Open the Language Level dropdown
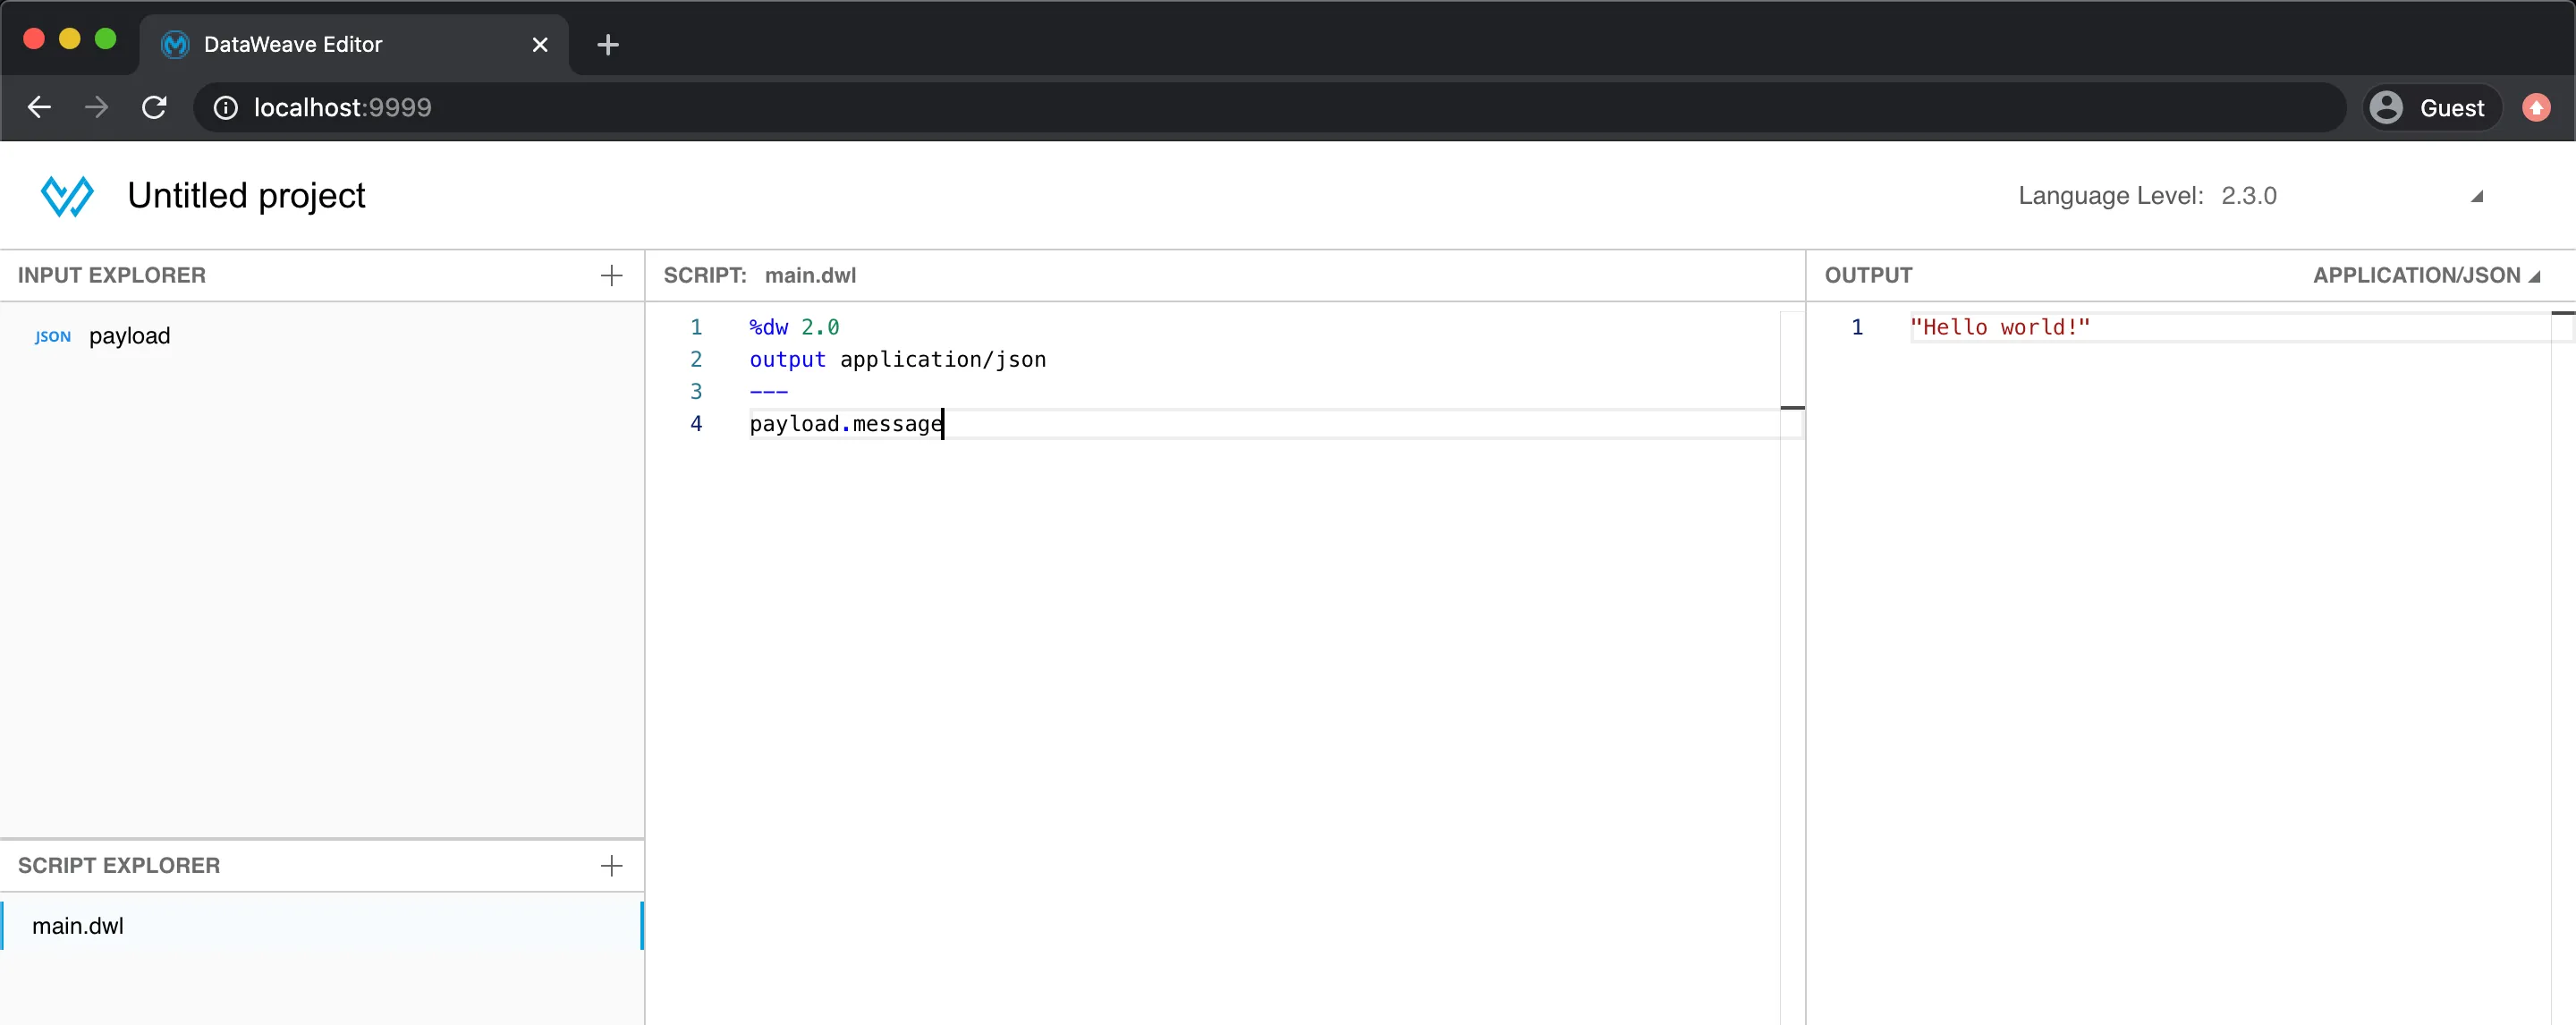 tap(2476, 197)
